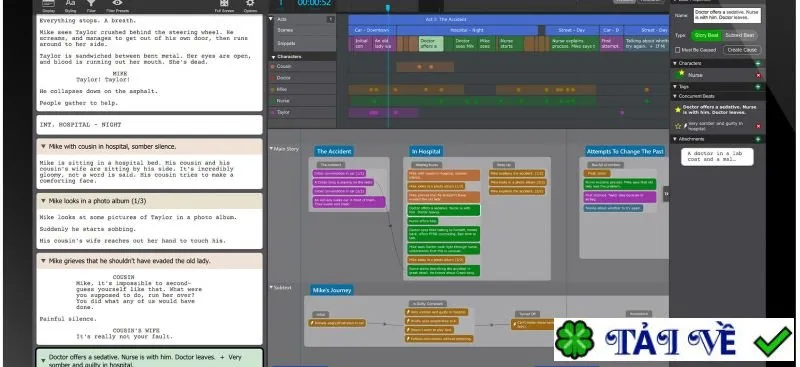Toggle the 'Must Be Caused' checkbox
The image size is (800, 367).
pos(678,50)
